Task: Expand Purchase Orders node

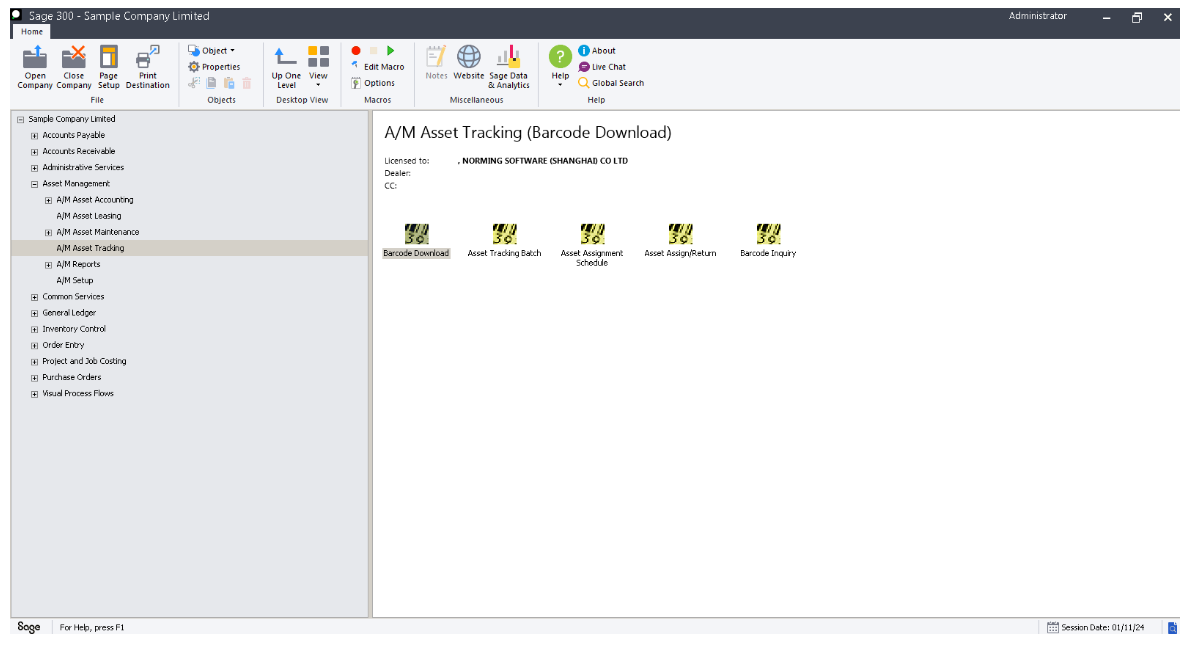Action: [x=34, y=377]
